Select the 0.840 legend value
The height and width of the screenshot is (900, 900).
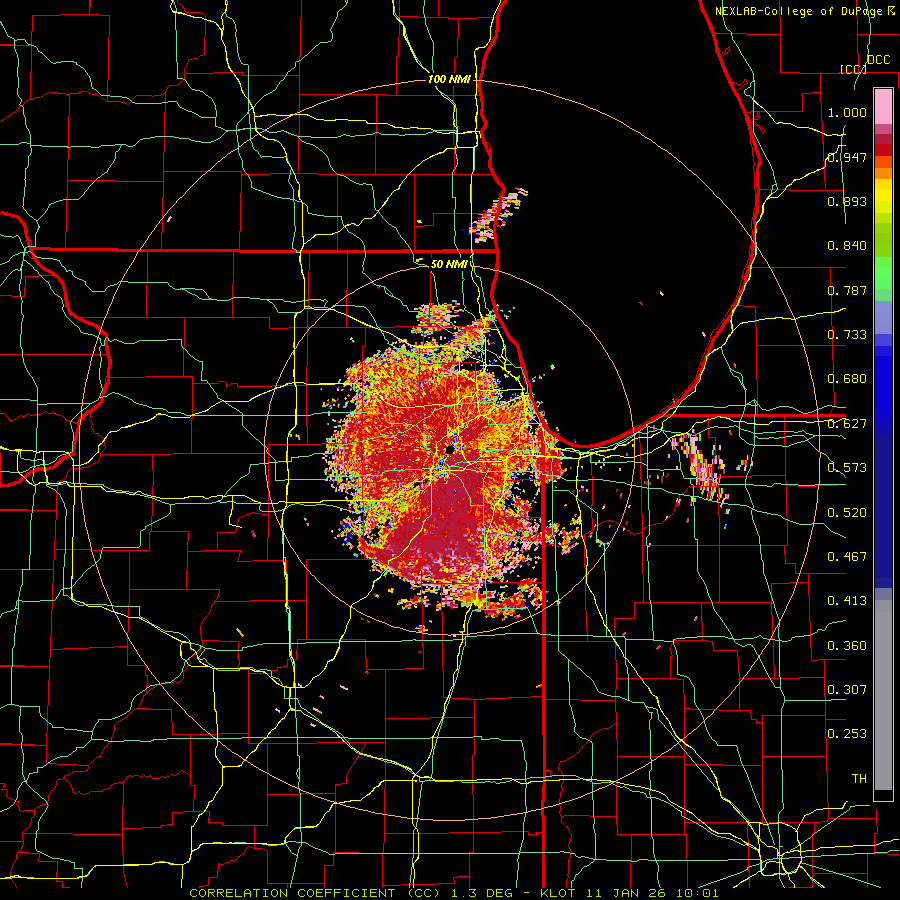point(847,246)
